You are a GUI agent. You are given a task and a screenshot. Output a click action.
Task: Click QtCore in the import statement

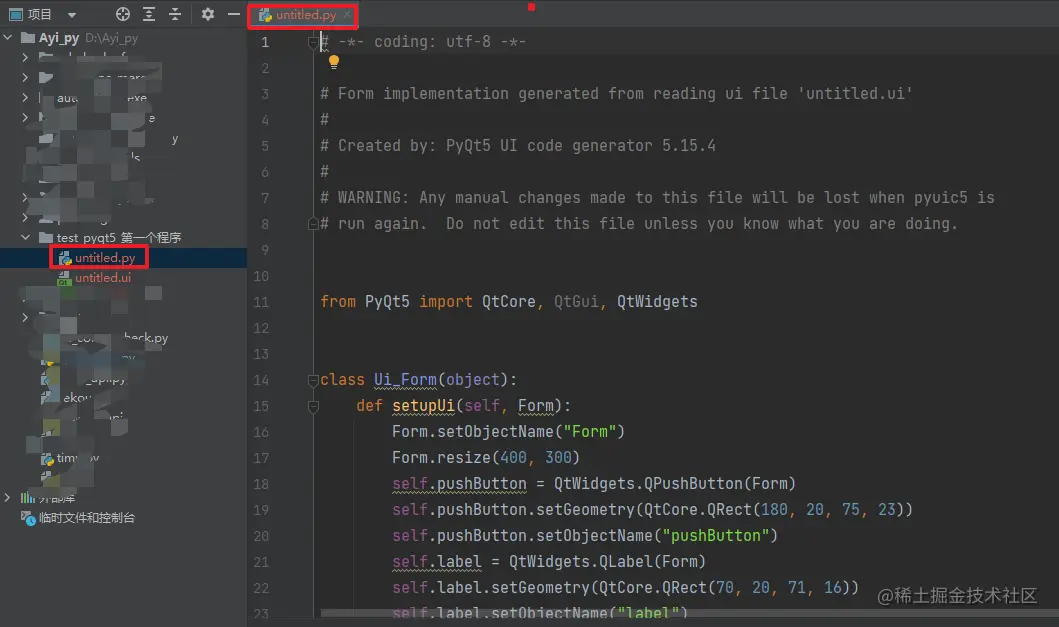pos(508,302)
